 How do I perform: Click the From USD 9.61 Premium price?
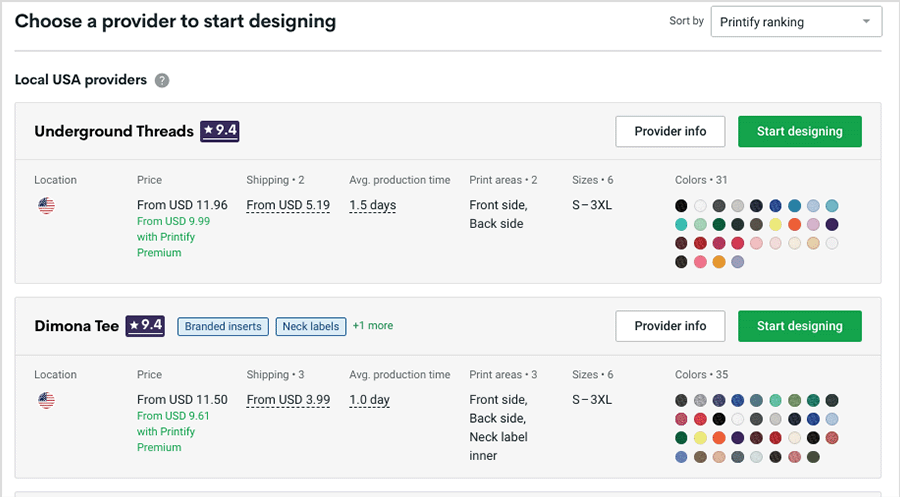click(x=173, y=416)
